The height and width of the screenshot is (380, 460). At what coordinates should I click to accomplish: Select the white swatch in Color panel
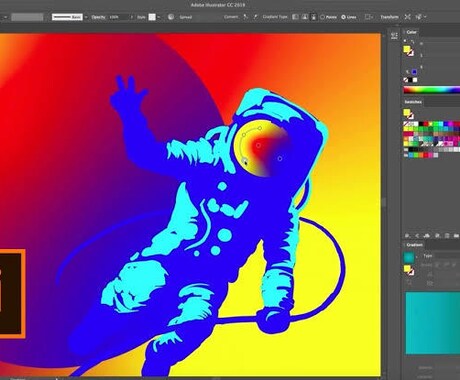coord(415,80)
